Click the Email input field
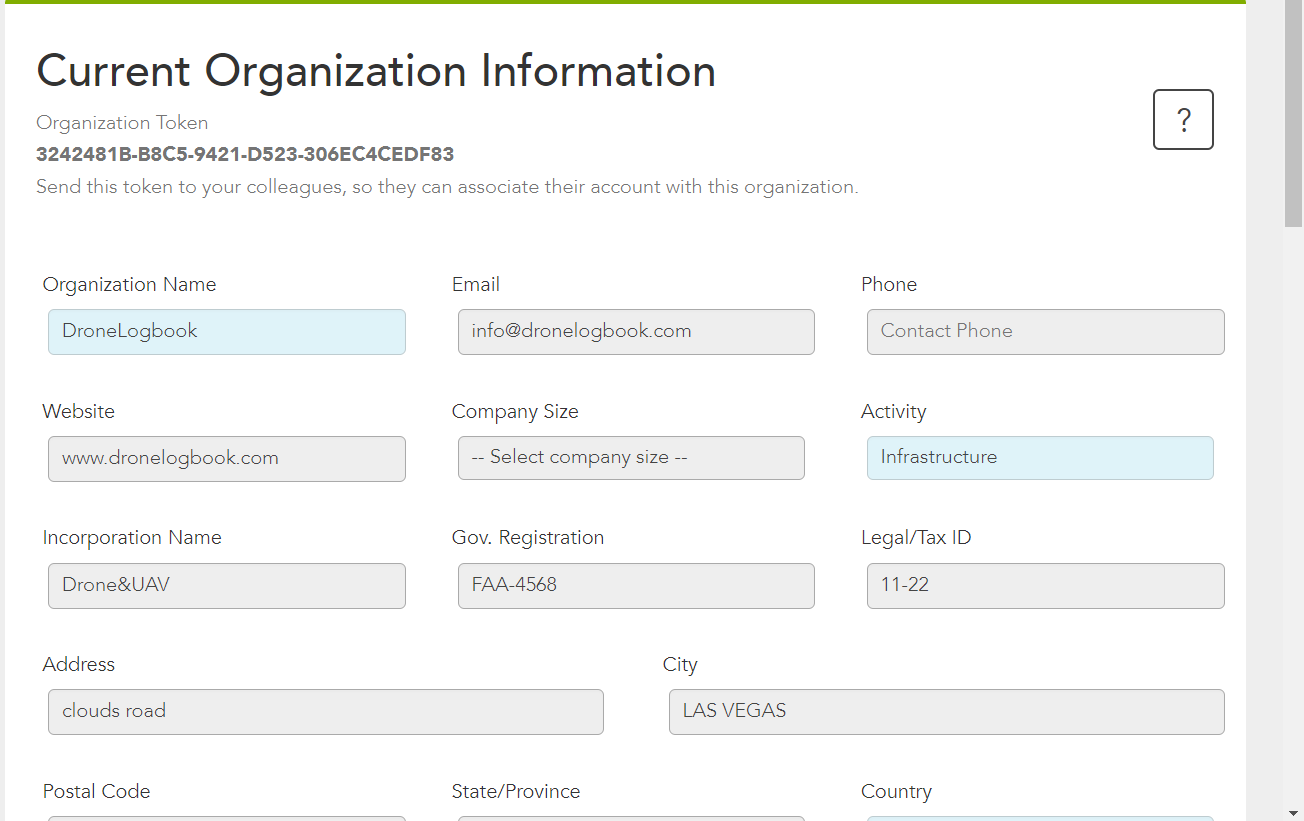 click(636, 332)
